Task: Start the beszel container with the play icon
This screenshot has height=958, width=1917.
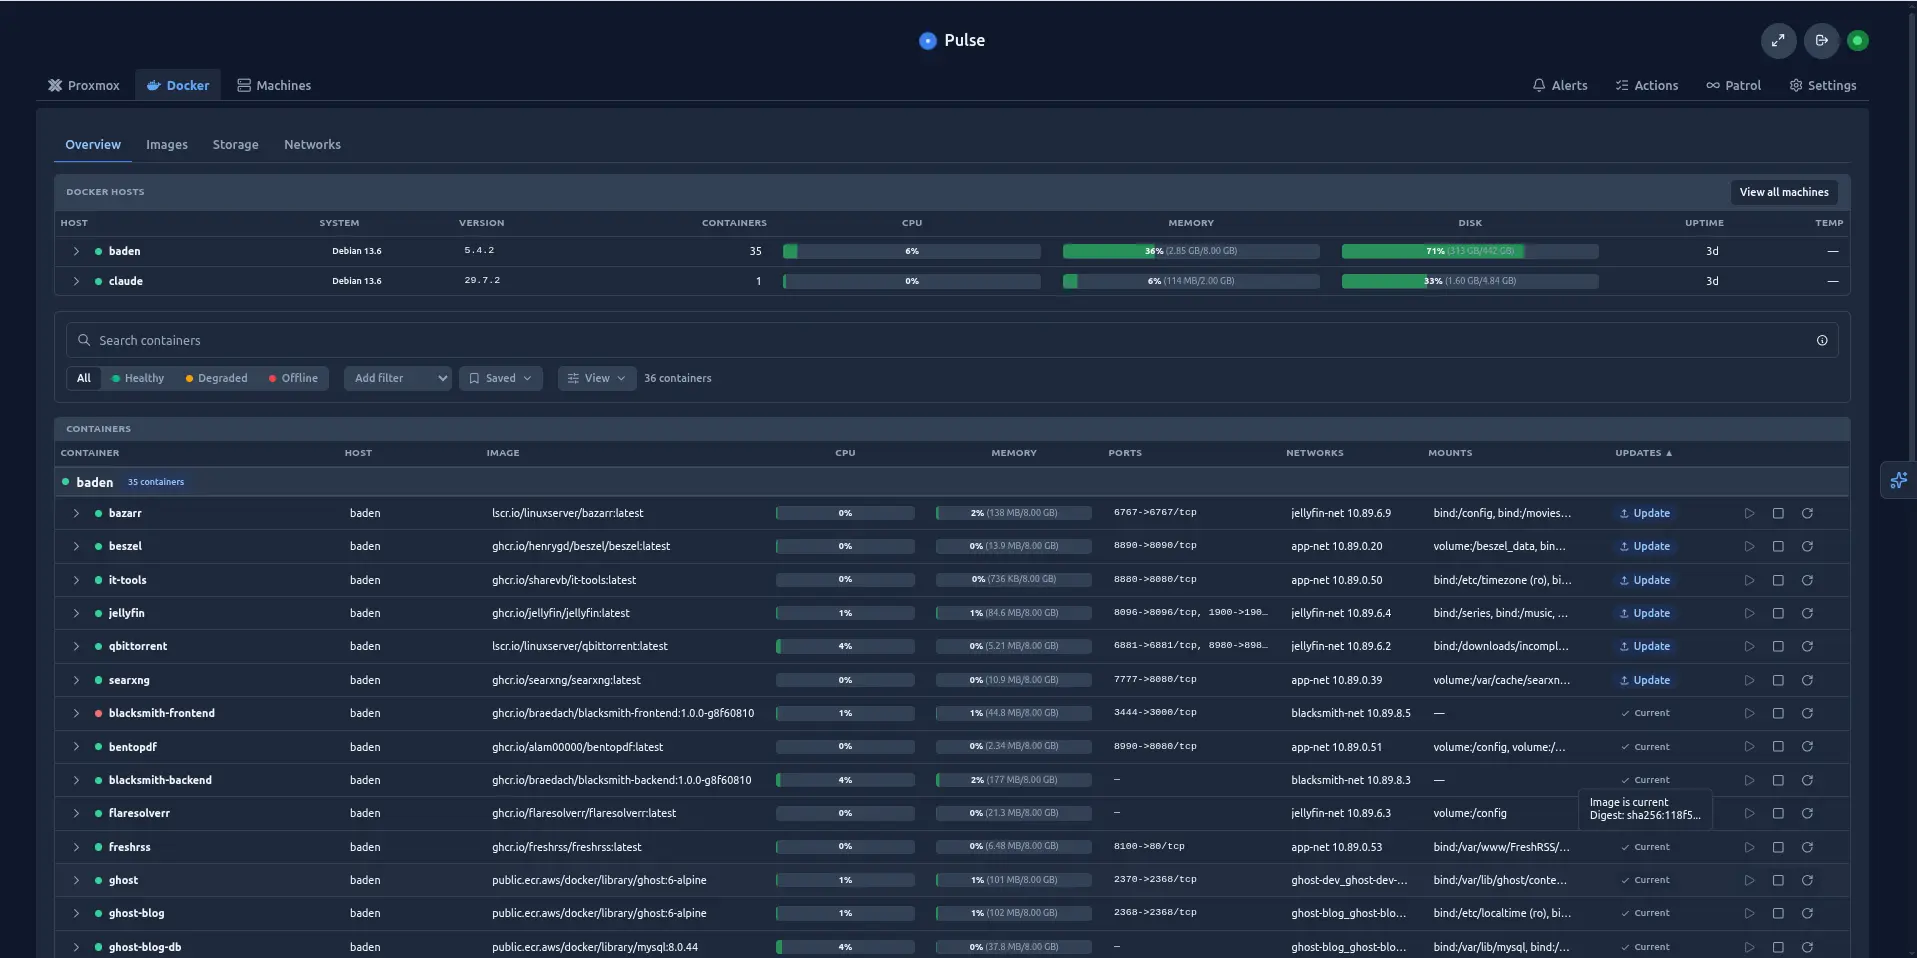Action: (x=1749, y=547)
